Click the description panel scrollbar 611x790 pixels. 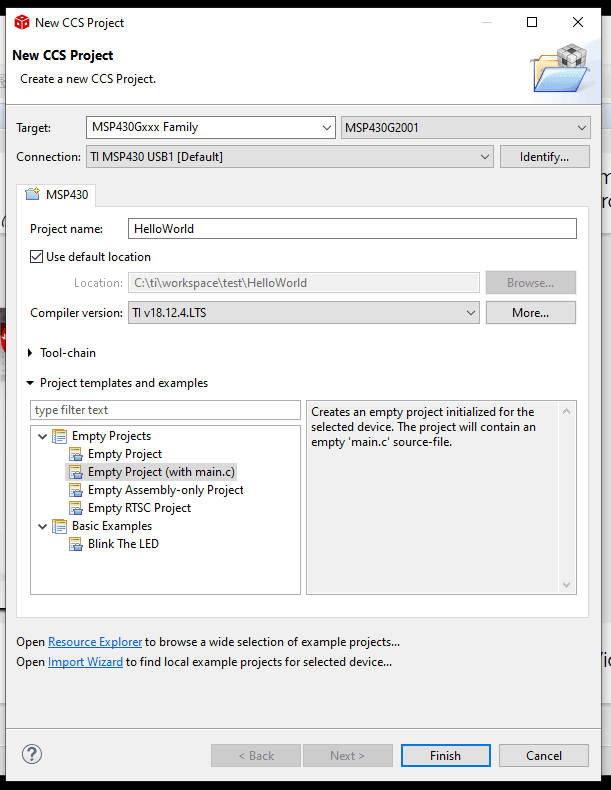(568, 497)
